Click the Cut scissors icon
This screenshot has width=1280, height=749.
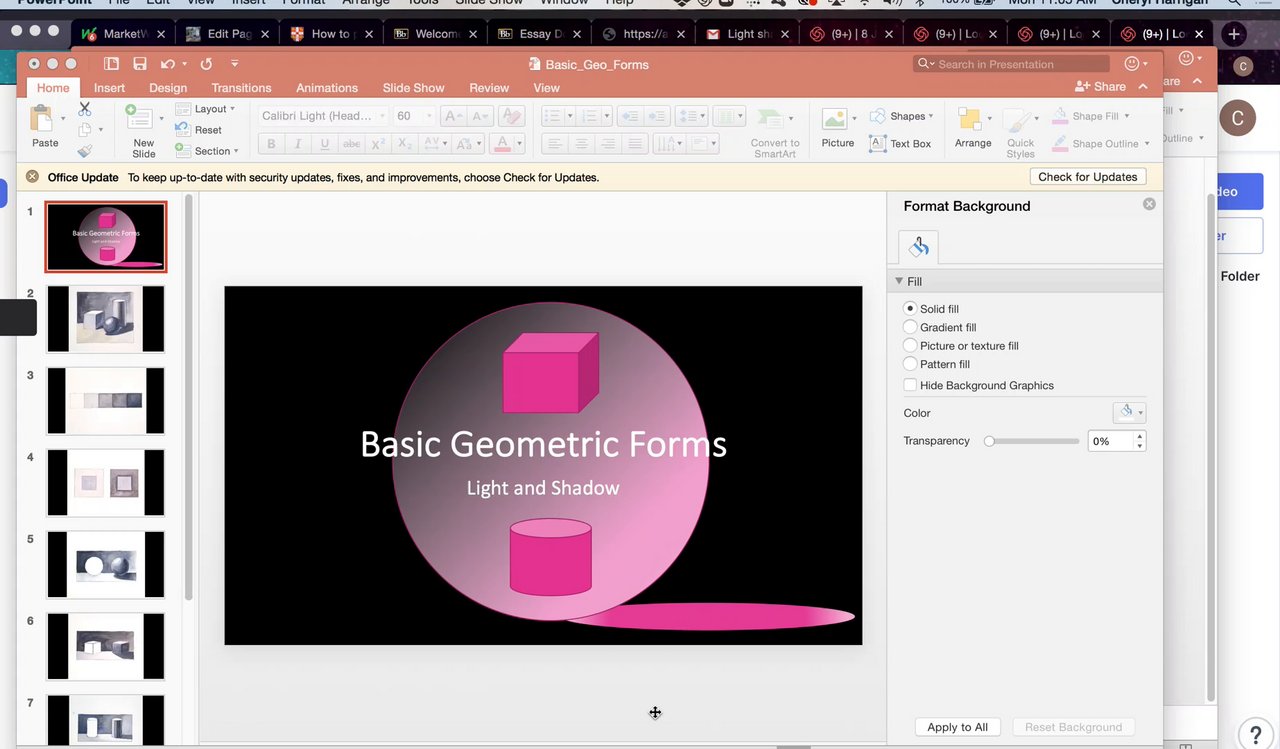click(x=85, y=108)
